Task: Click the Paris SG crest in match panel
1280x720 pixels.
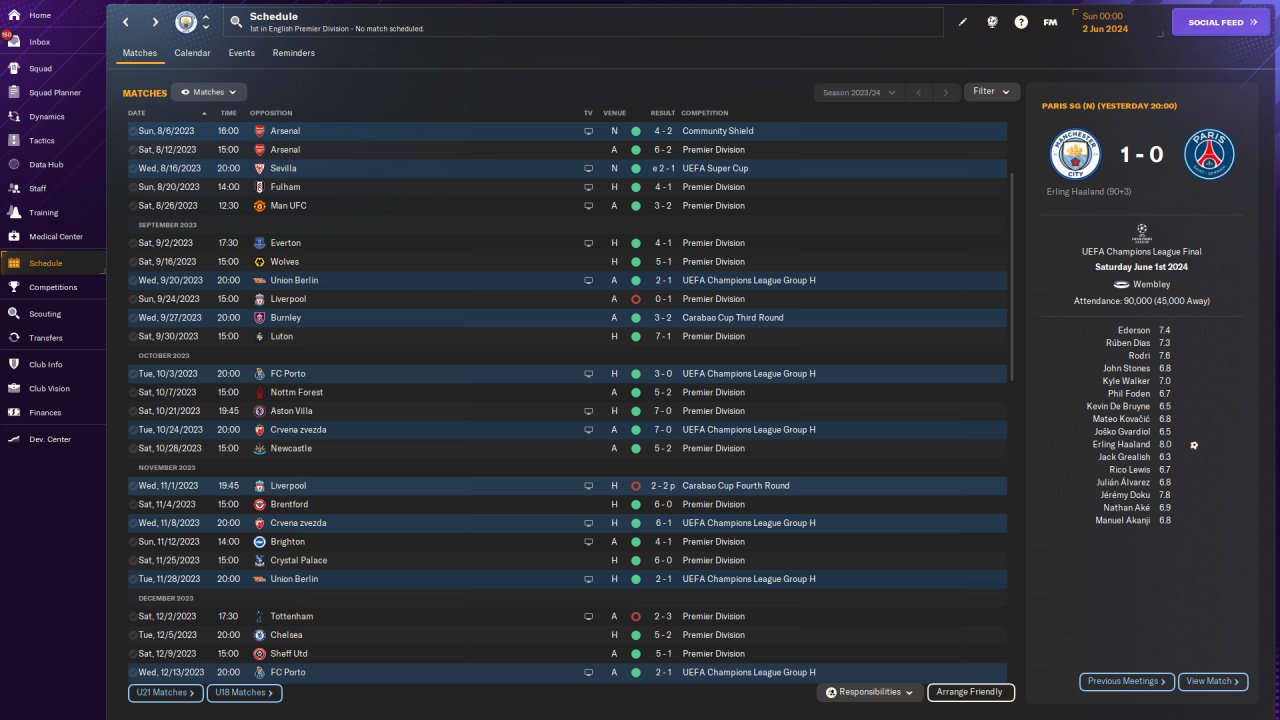Action: [1209, 155]
